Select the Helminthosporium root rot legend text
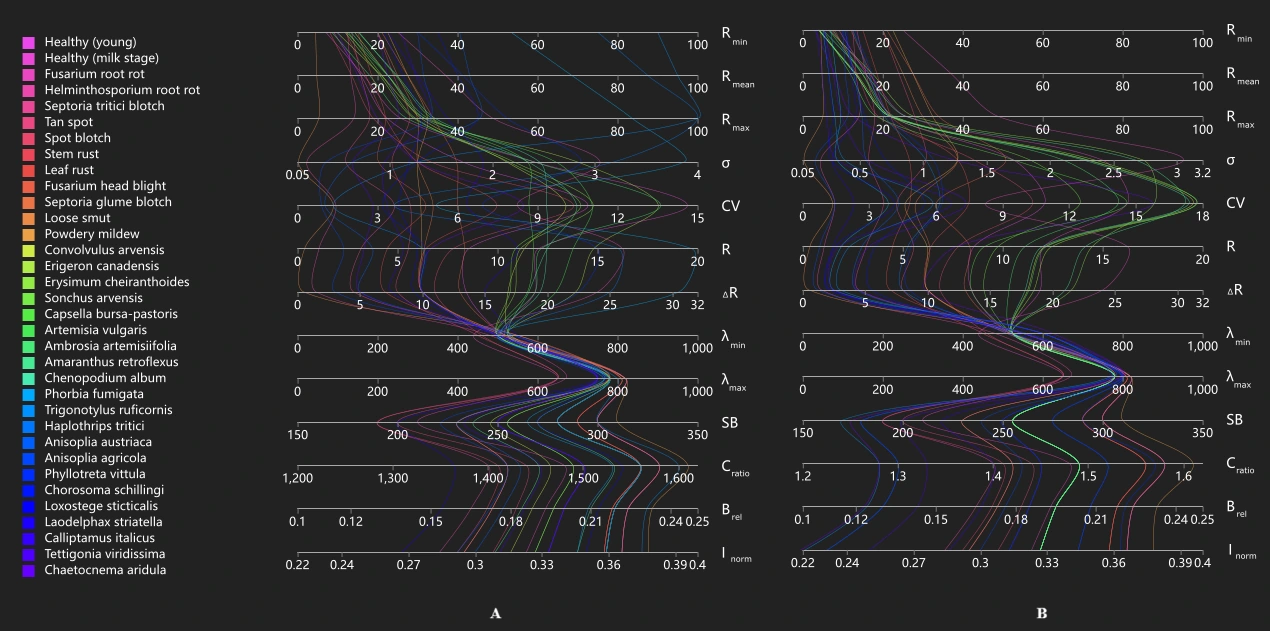The height and width of the screenshot is (631, 1270). [122, 90]
